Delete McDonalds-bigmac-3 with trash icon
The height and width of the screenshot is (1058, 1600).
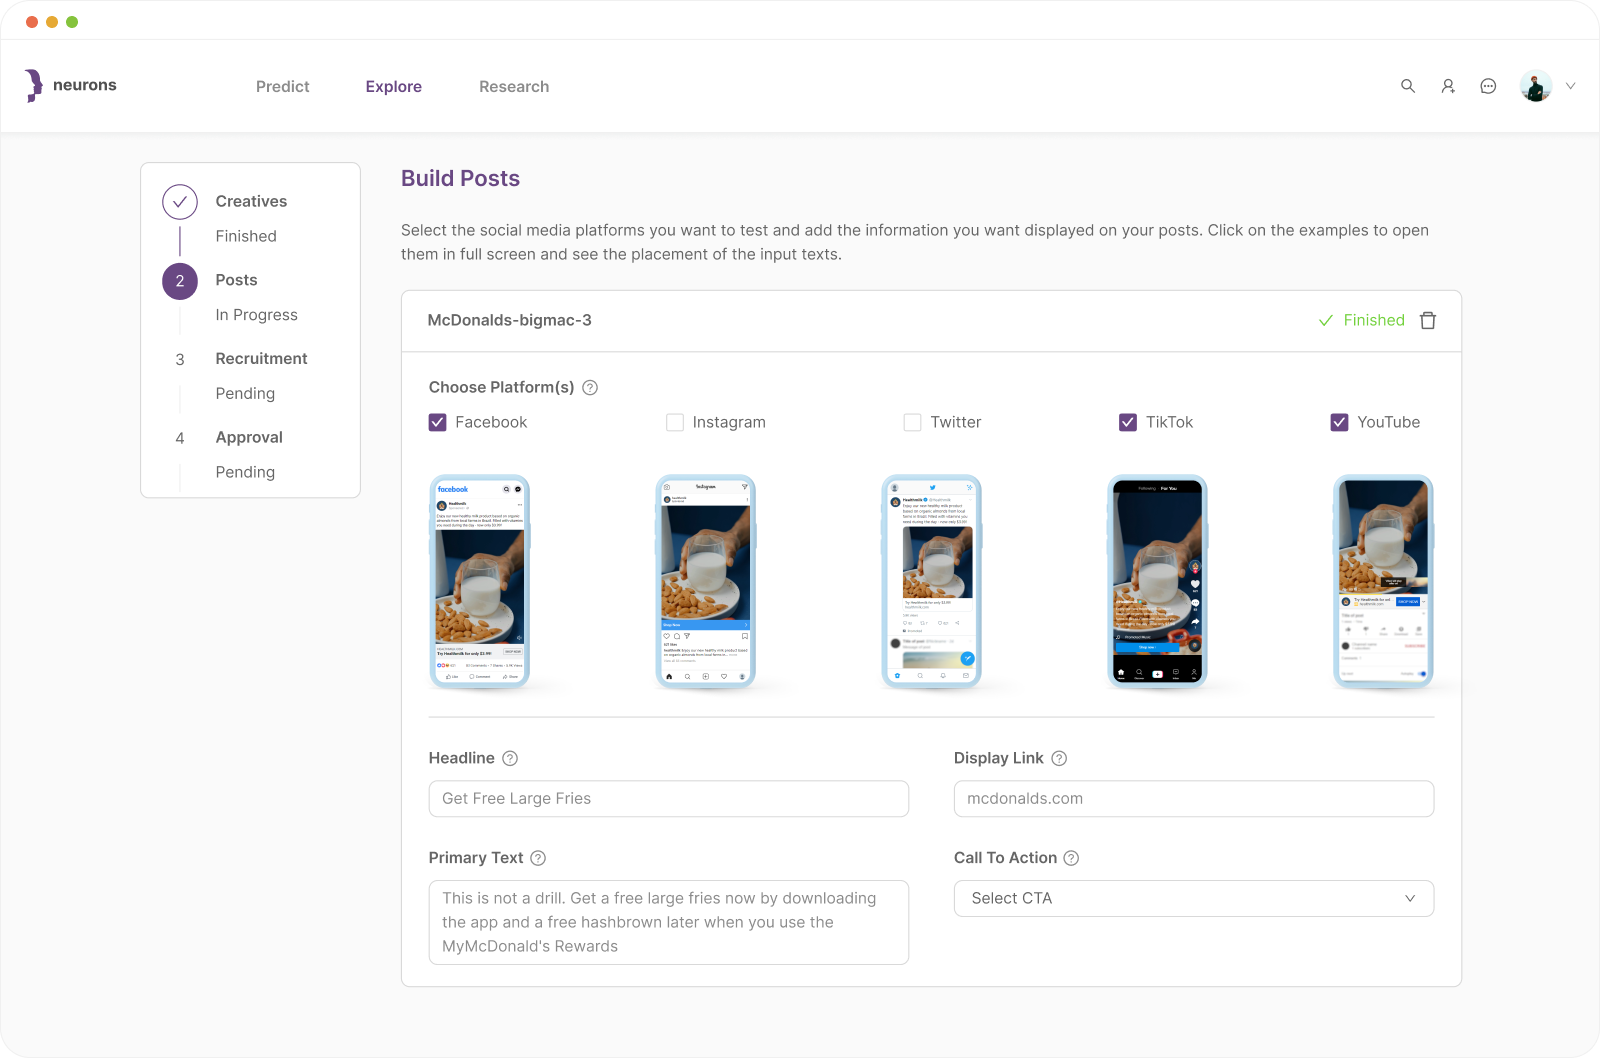[1428, 320]
